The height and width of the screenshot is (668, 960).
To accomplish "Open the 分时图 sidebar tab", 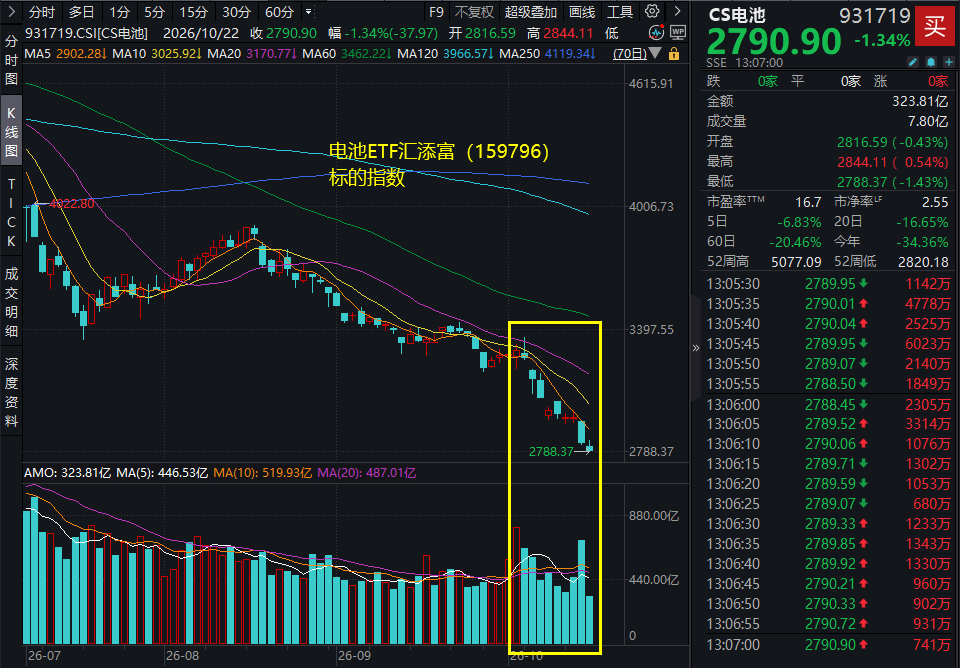I will [x=11, y=60].
